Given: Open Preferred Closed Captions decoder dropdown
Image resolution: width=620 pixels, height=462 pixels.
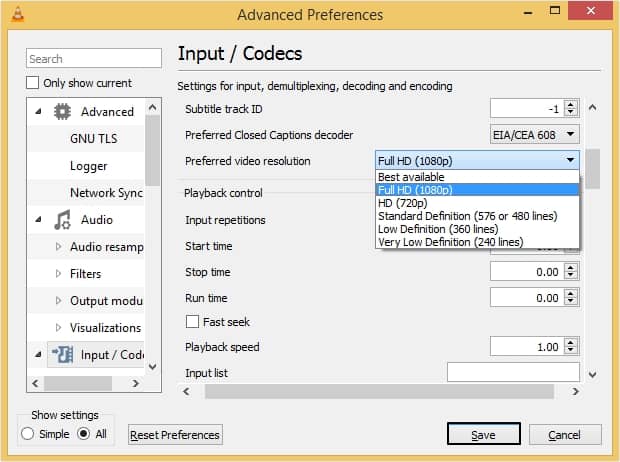Looking at the screenshot, I should (535, 134).
